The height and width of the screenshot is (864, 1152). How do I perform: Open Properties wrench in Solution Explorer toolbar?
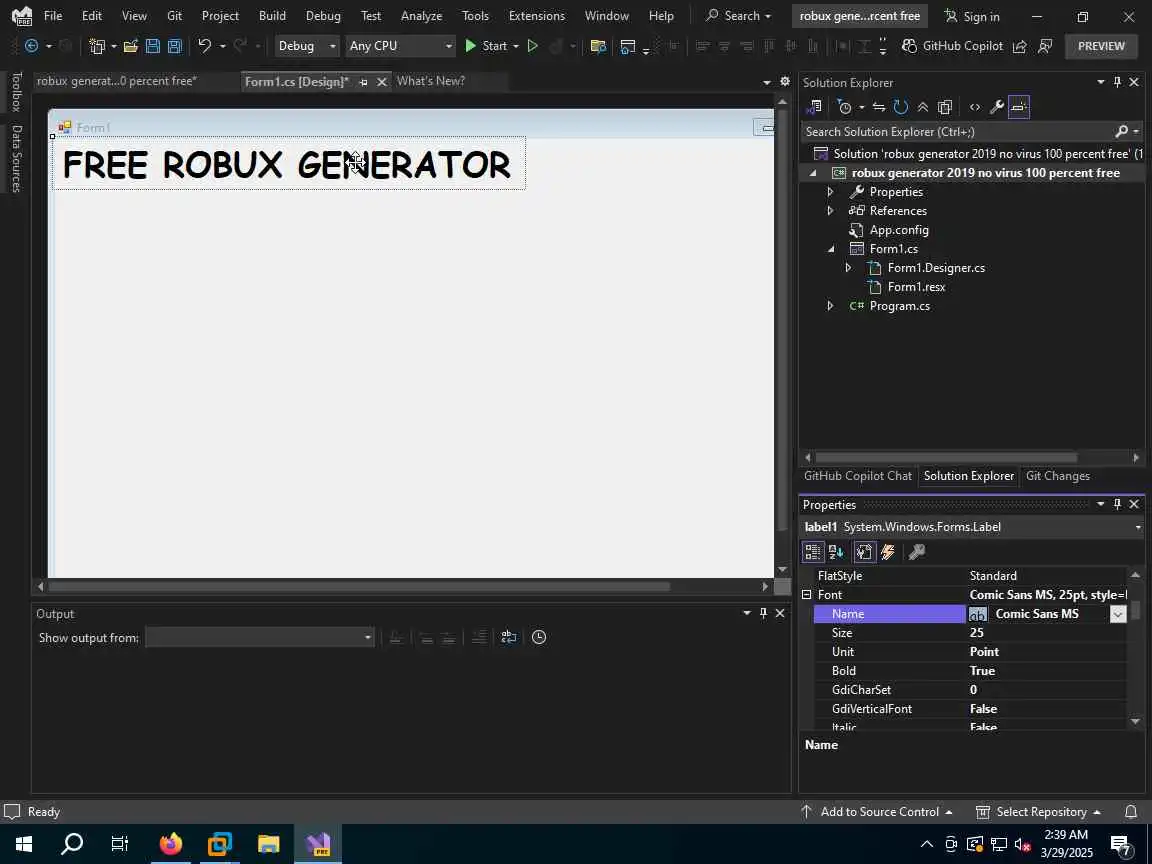pos(997,107)
